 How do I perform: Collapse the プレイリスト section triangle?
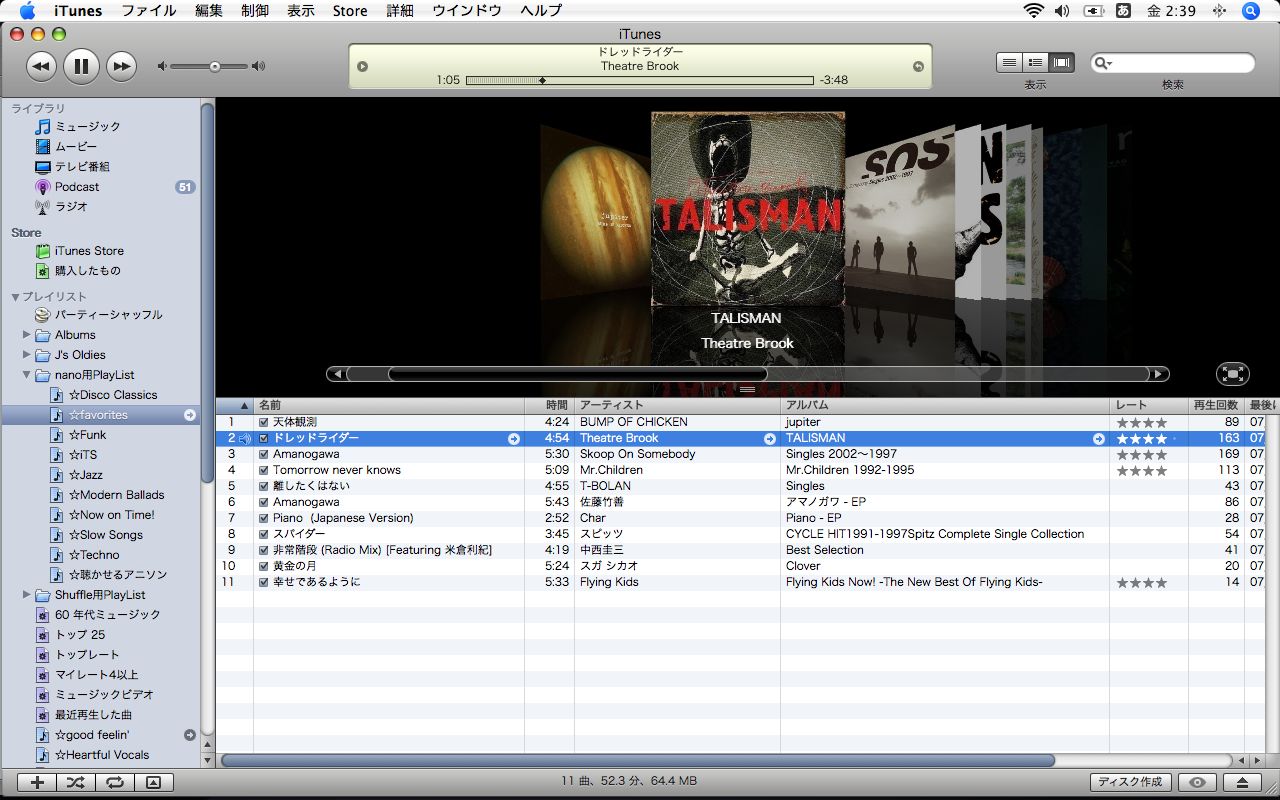pyautogui.click(x=15, y=297)
